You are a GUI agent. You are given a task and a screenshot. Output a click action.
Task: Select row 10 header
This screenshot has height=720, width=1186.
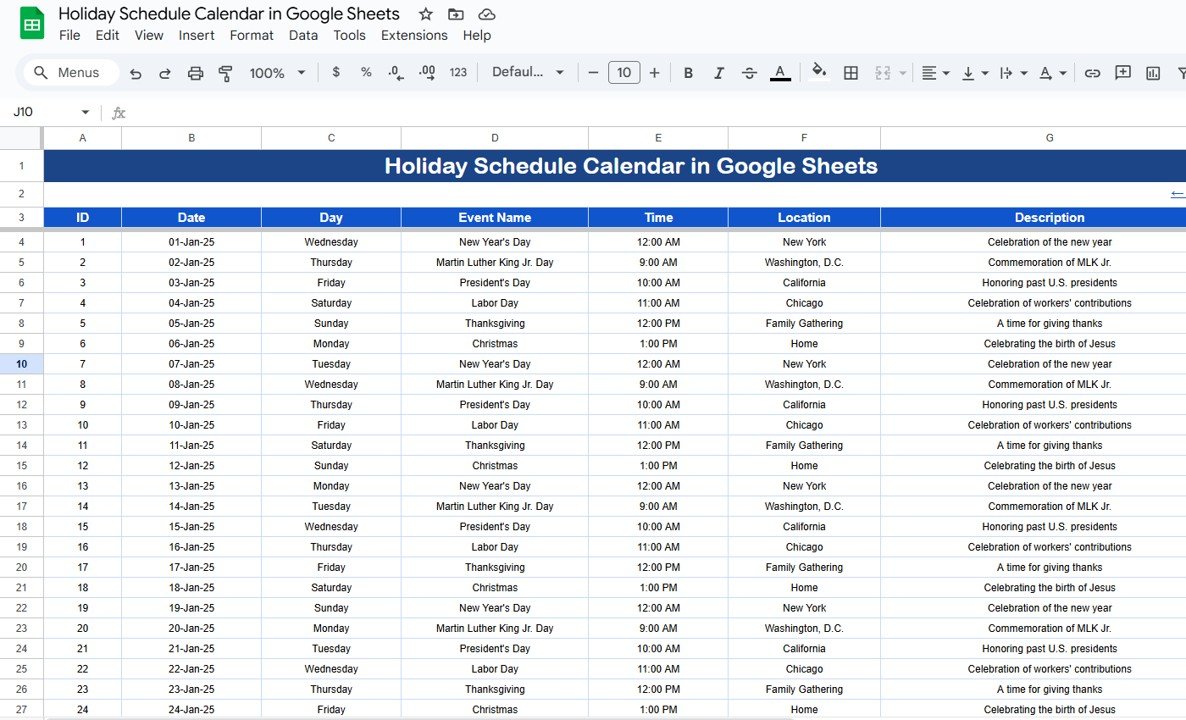21,364
